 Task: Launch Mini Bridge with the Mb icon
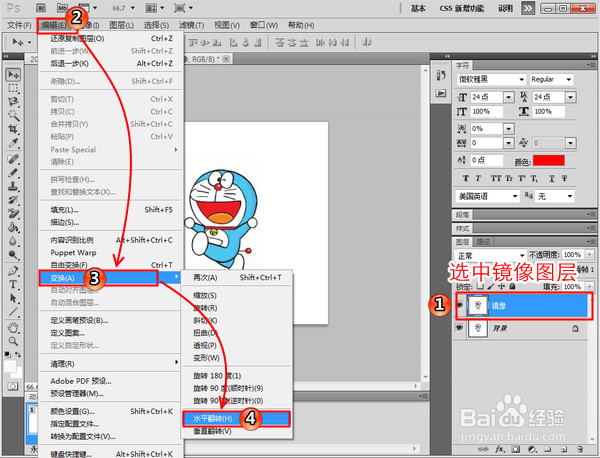click(62, 8)
